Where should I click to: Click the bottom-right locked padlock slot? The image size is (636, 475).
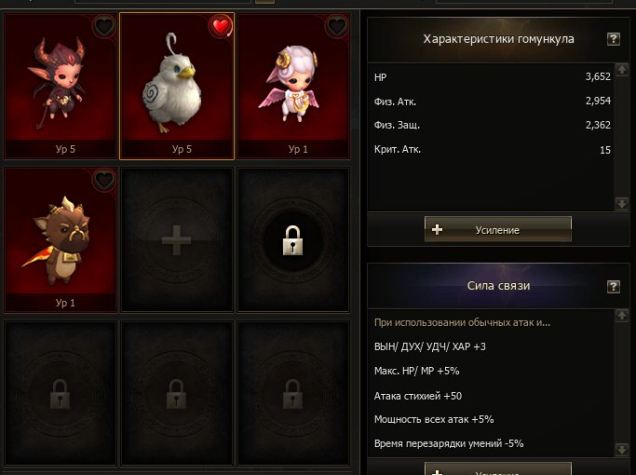click(x=293, y=393)
